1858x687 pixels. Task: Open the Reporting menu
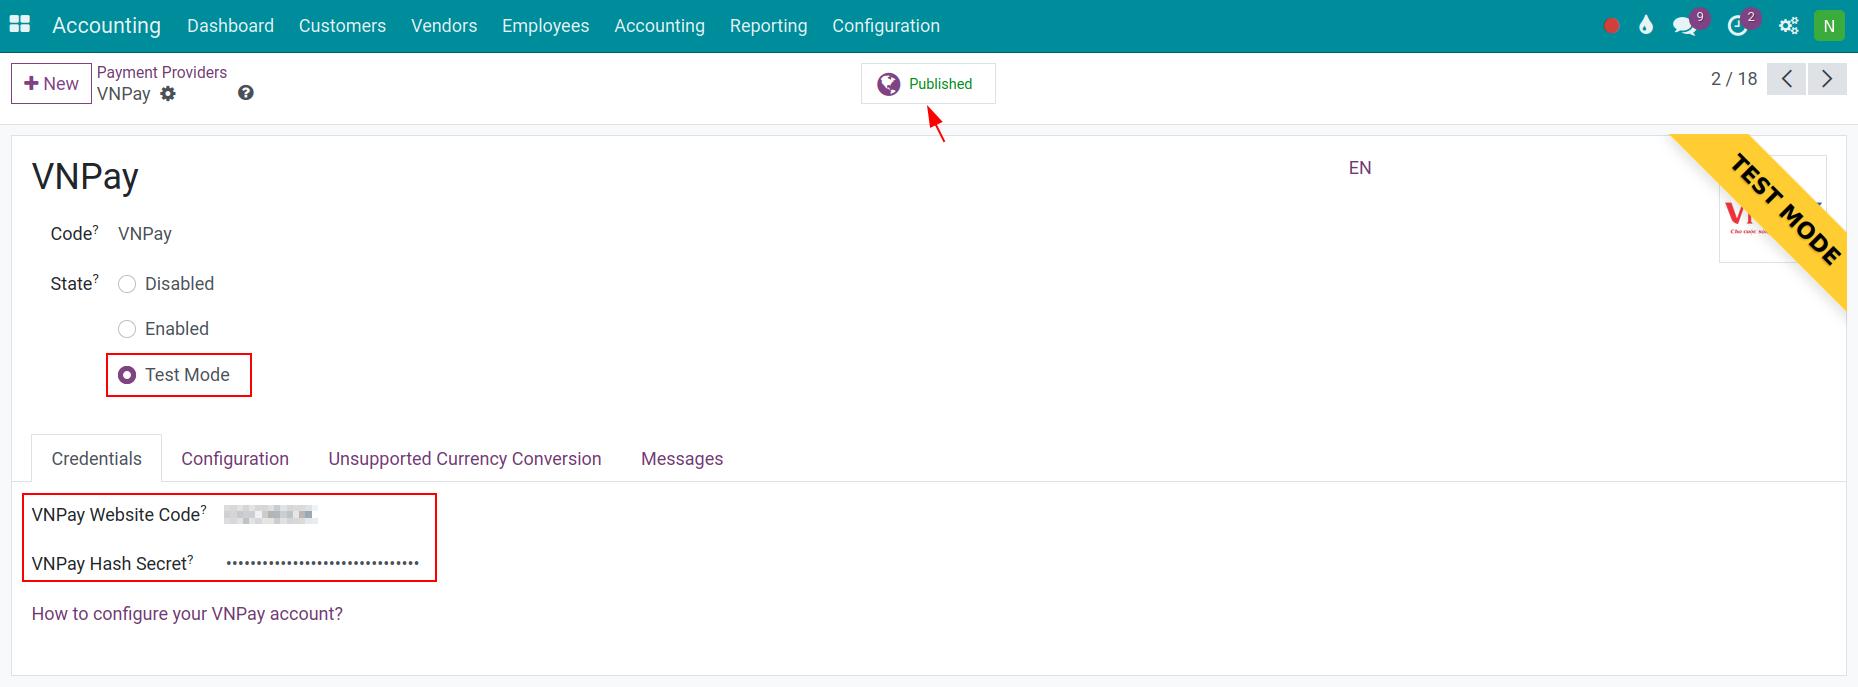pos(768,26)
